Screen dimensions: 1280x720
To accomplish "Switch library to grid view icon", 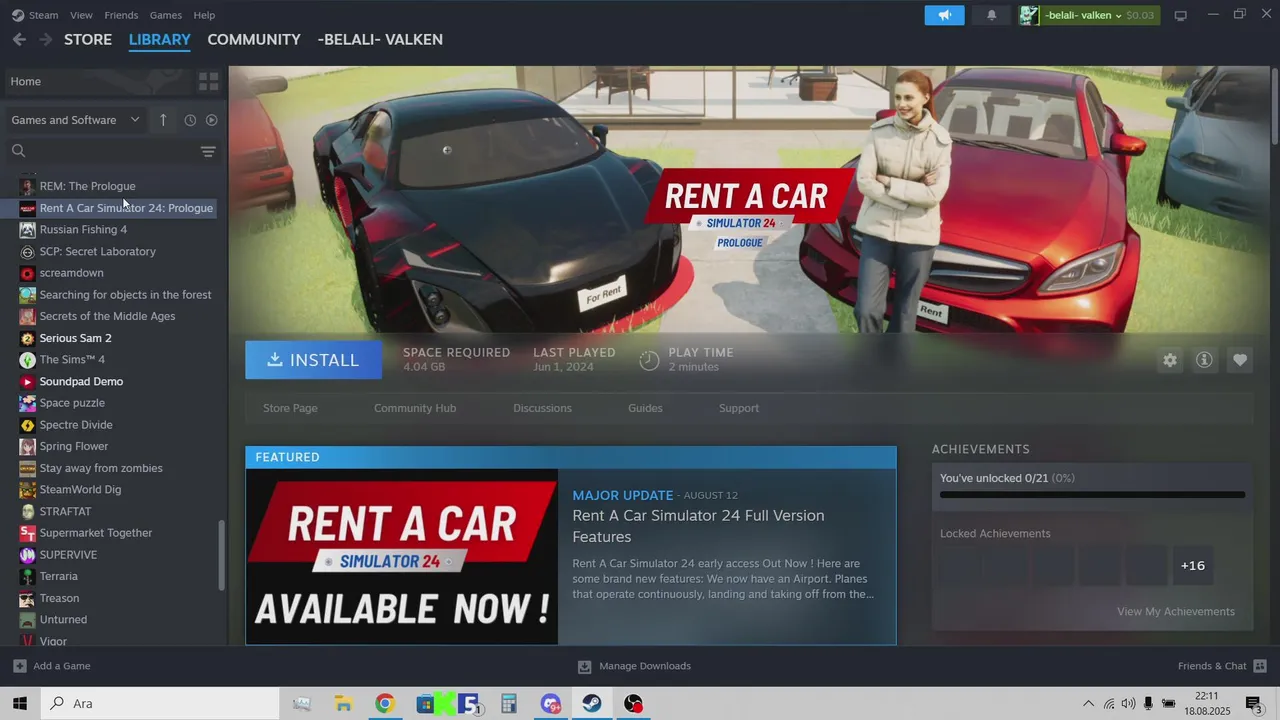I will pyautogui.click(x=208, y=81).
